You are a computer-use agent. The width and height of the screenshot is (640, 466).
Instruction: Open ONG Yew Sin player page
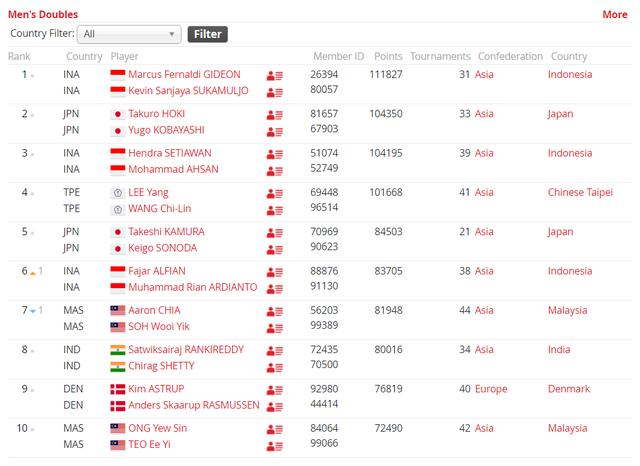[x=158, y=428]
